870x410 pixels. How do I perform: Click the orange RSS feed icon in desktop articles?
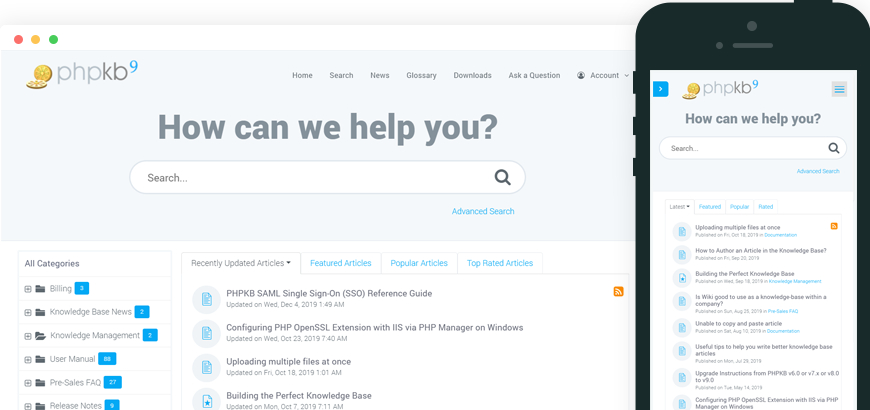[618, 292]
